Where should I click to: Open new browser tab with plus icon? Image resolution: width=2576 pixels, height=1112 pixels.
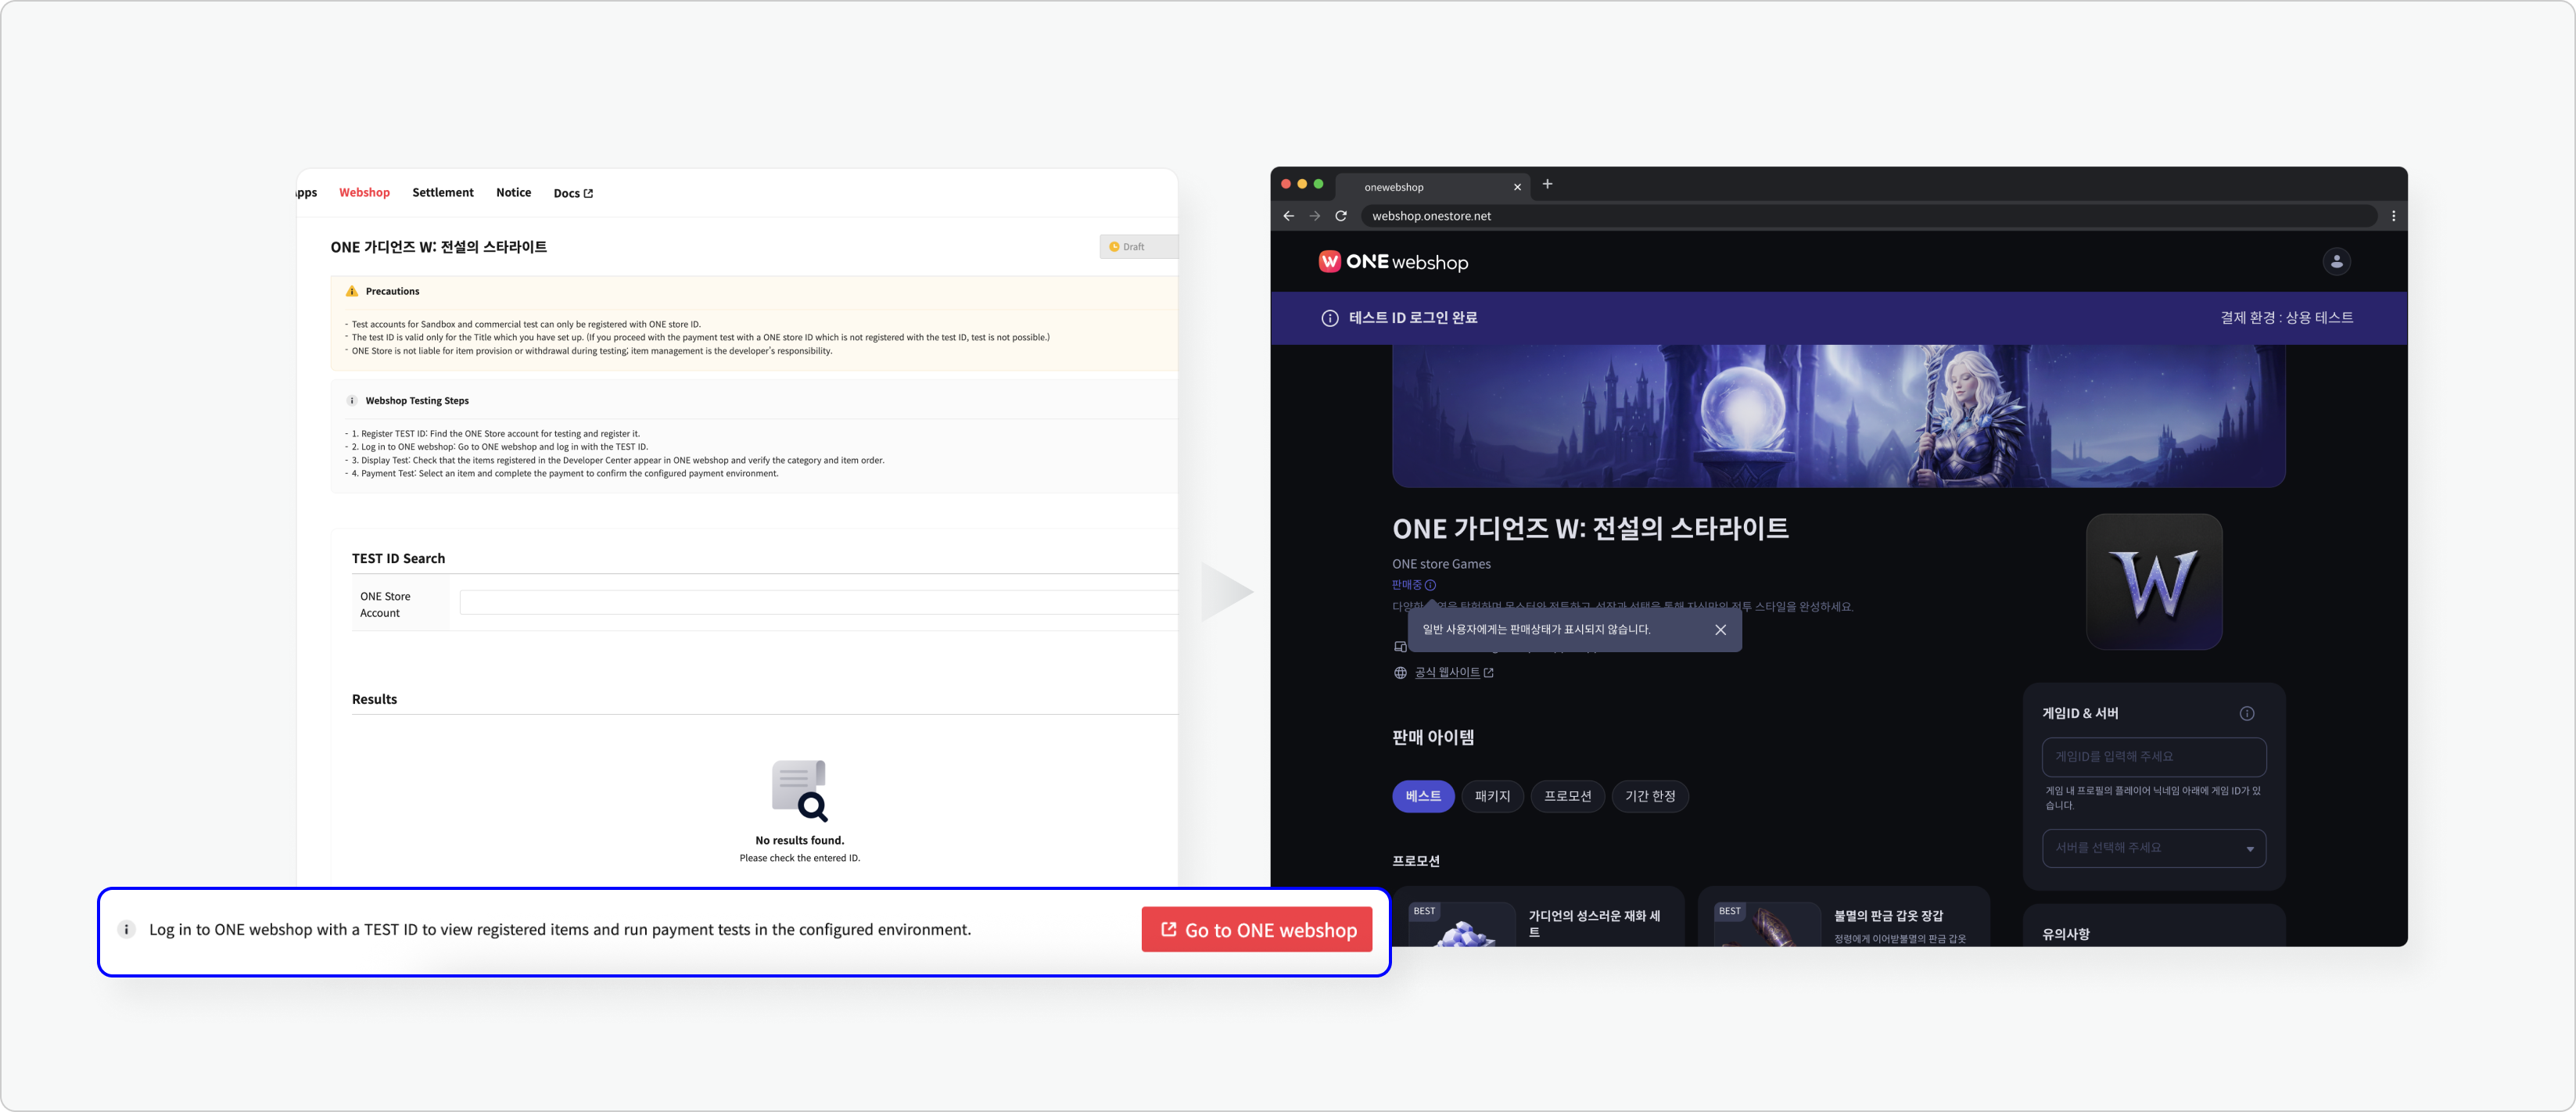[1547, 184]
